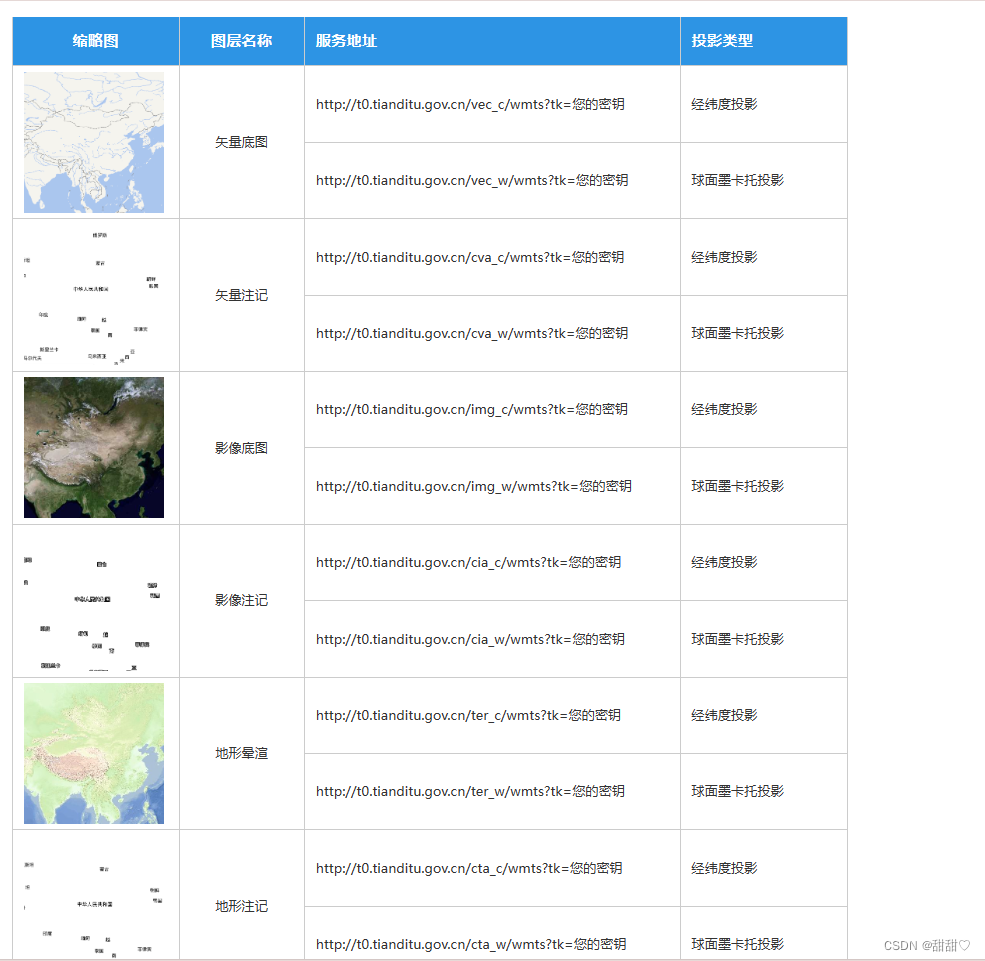Viewport: 985px width, 961px height.
Task: Click the cia_c/wmts service URL
Action: pyautogui.click(x=469, y=562)
